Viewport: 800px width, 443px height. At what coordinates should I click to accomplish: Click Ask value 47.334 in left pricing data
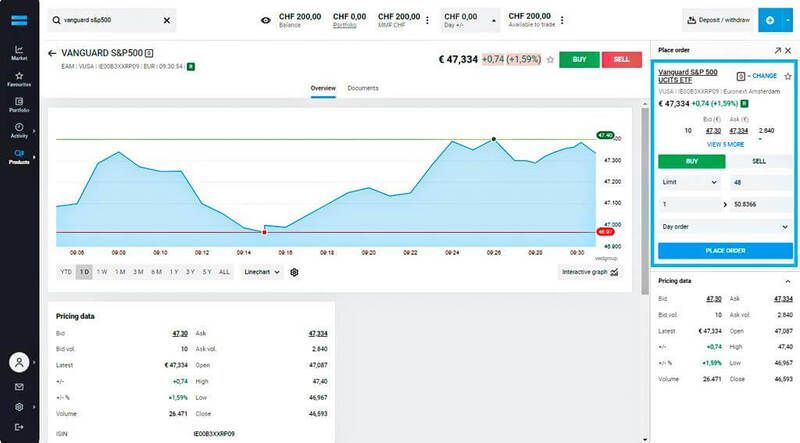click(318, 333)
